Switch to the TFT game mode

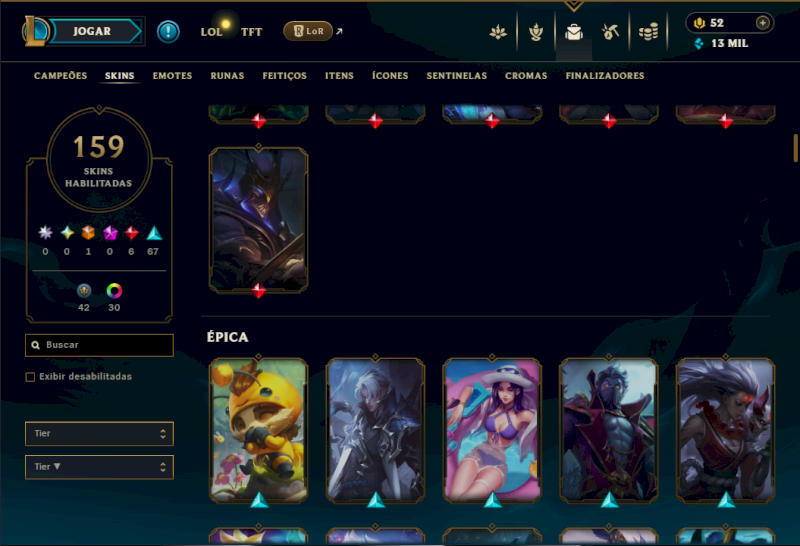(252, 32)
